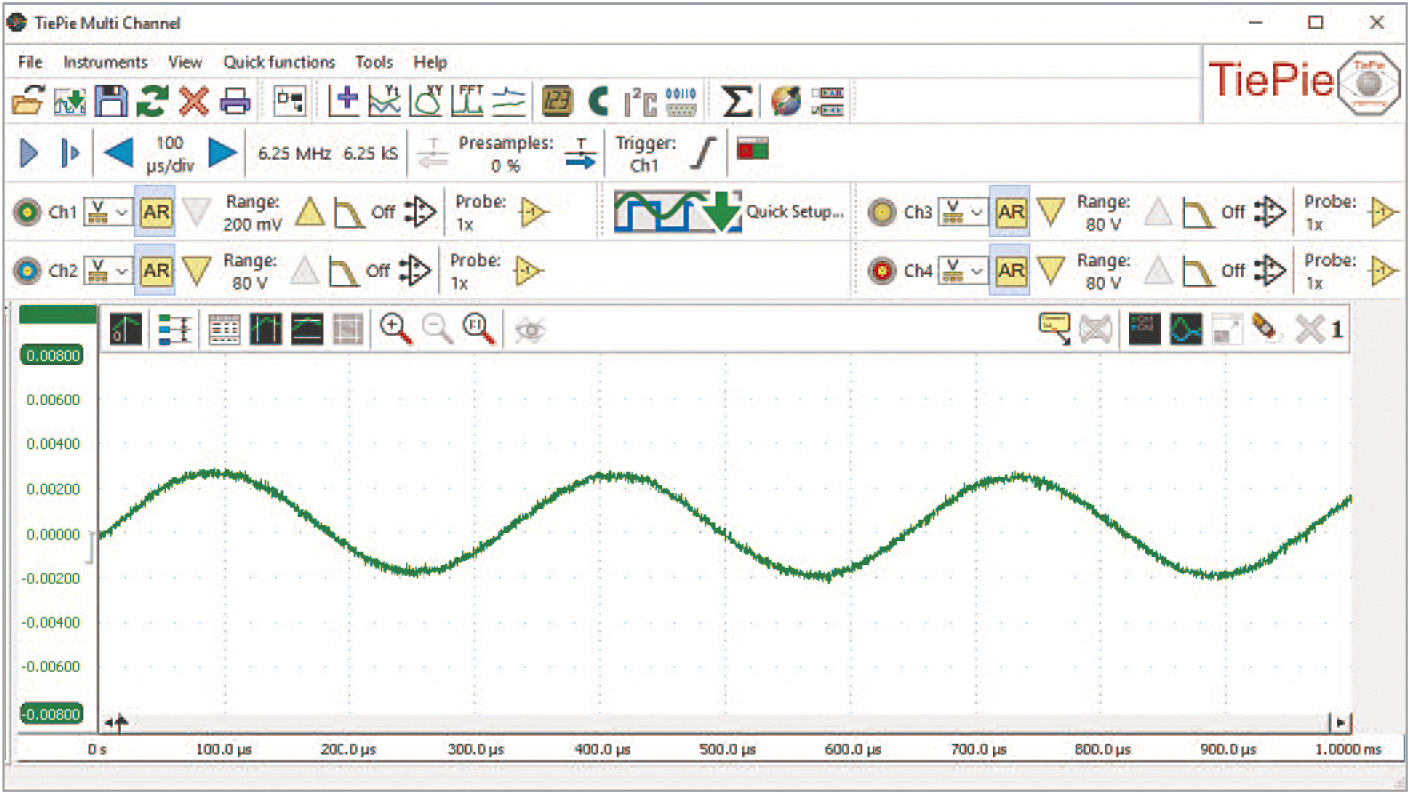The height and width of the screenshot is (794, 1410).
Task: Toggle Ch4 auto ranging AR button
Action: [1011, 270]
